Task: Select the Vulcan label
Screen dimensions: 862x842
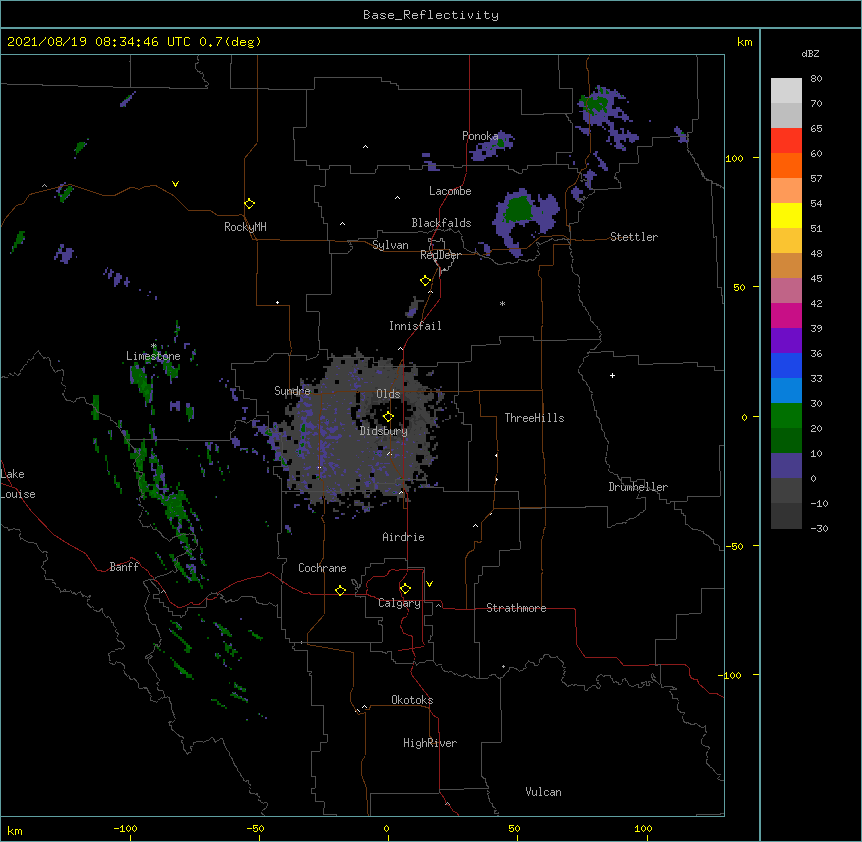Action: click(x=543, y=792)
